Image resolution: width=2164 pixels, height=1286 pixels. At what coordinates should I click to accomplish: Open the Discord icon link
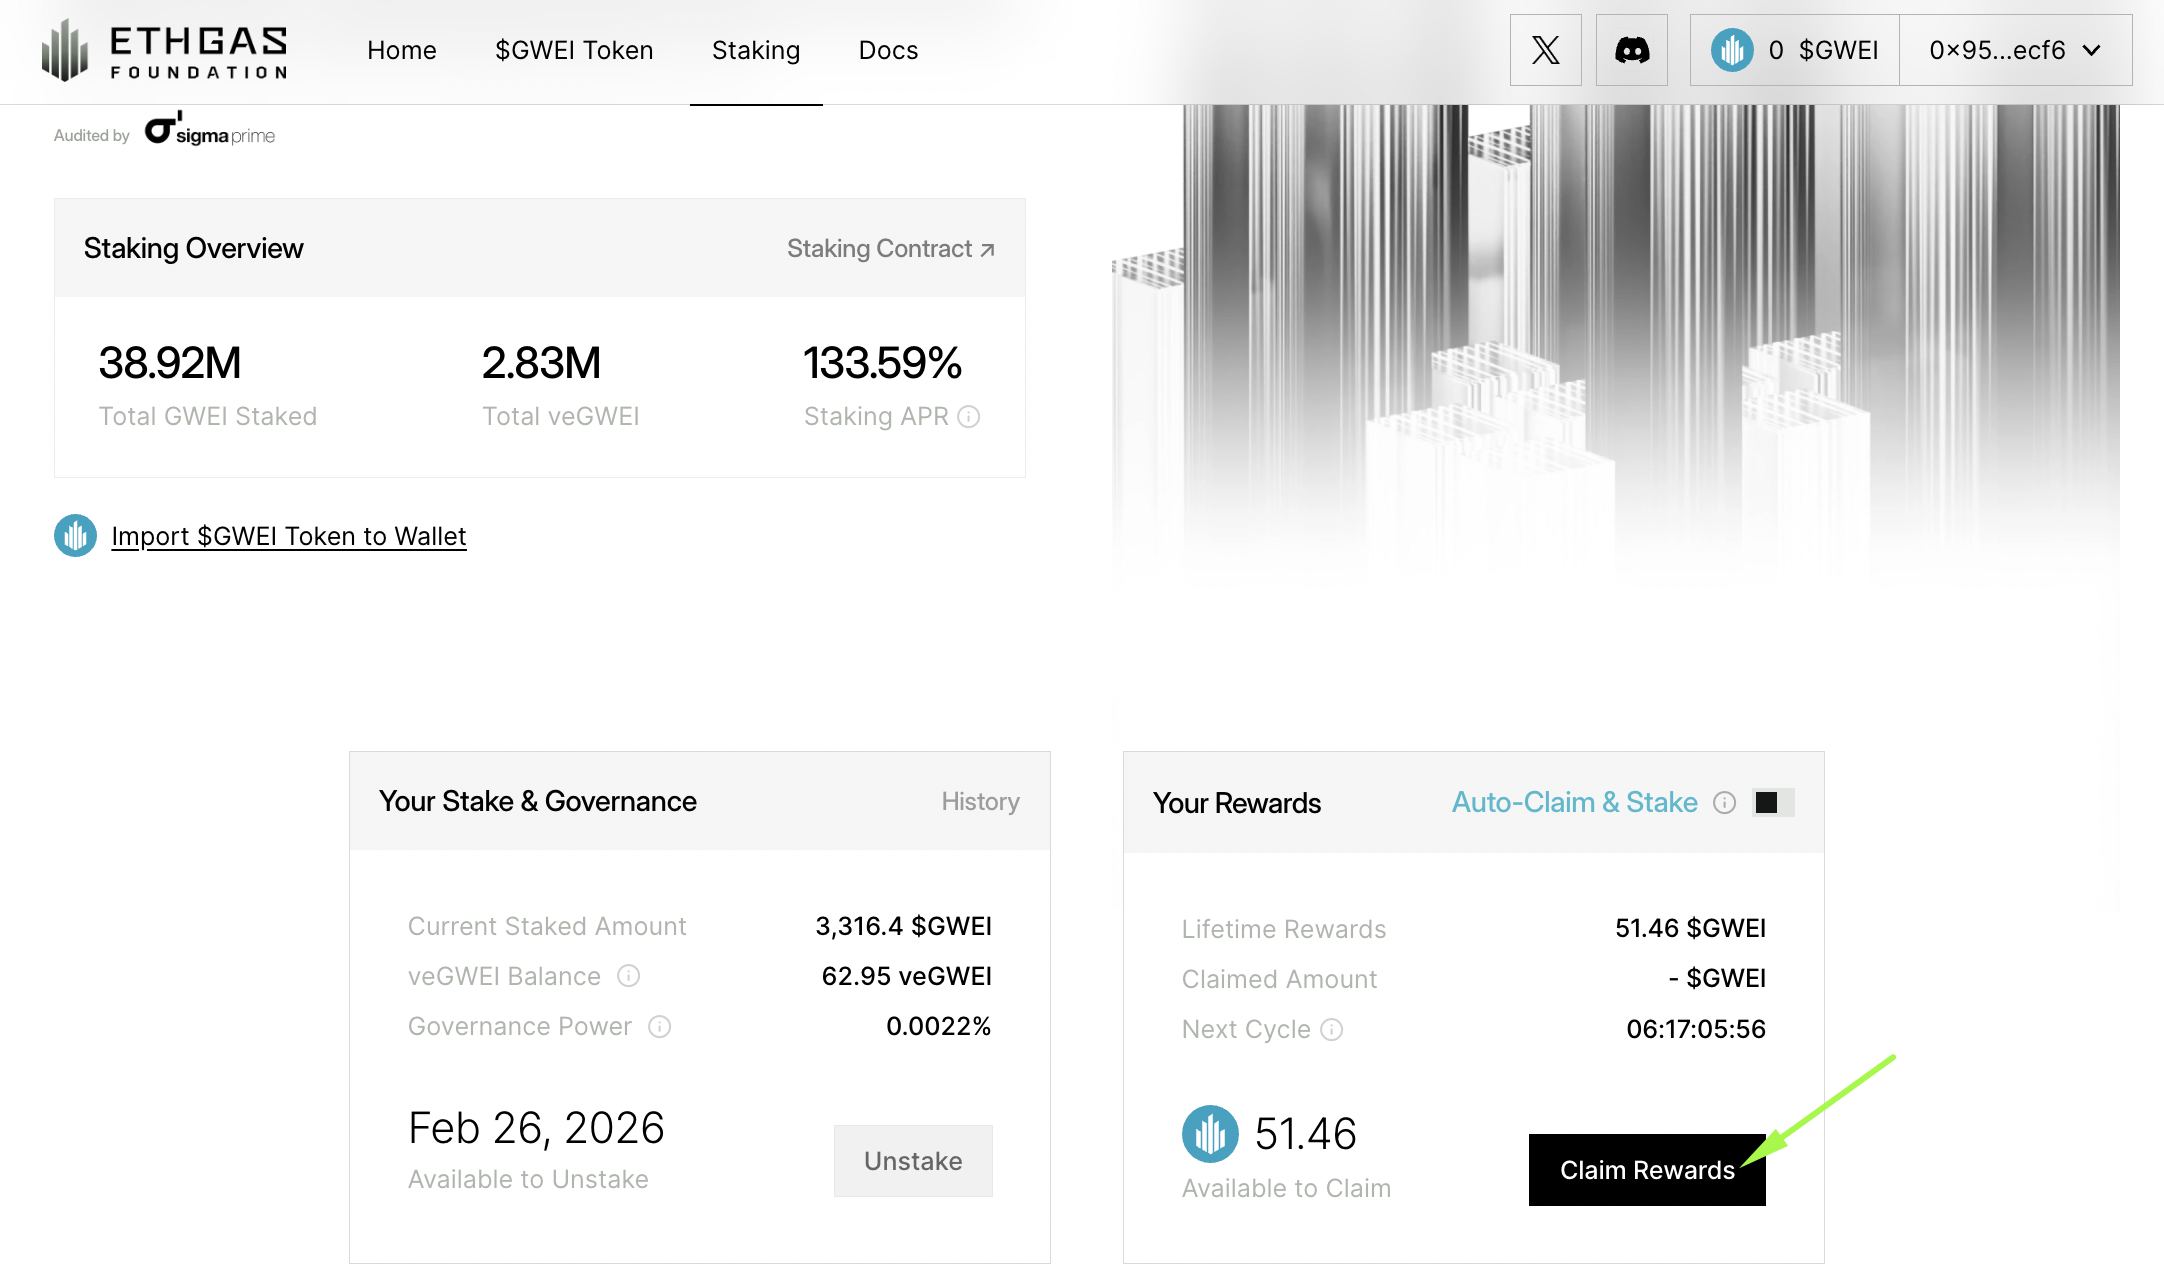1631,50
